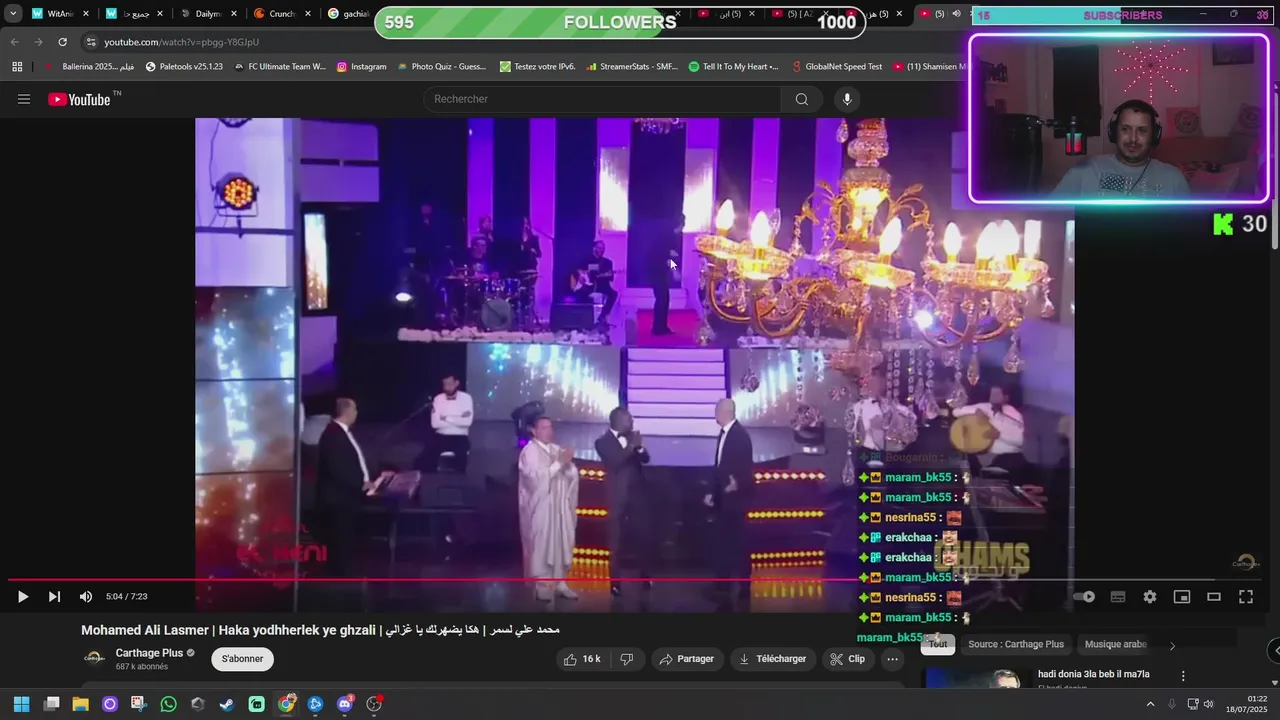Focus the Rechercher search box
Viewport: 1280px width, 720px height.
point(602,99)
